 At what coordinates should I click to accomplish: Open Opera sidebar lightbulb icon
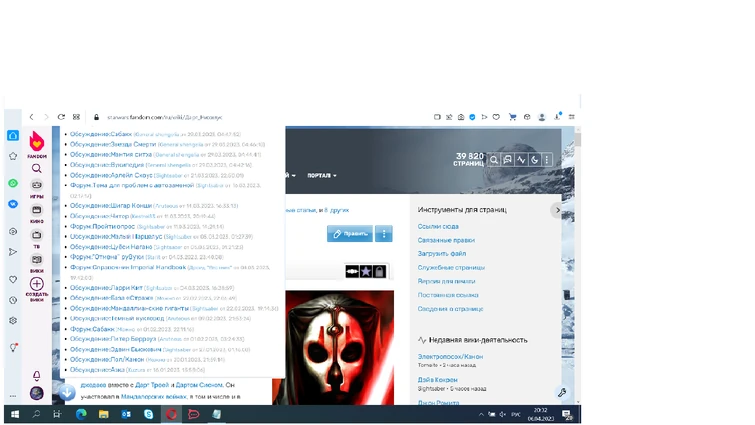[13, 348]
